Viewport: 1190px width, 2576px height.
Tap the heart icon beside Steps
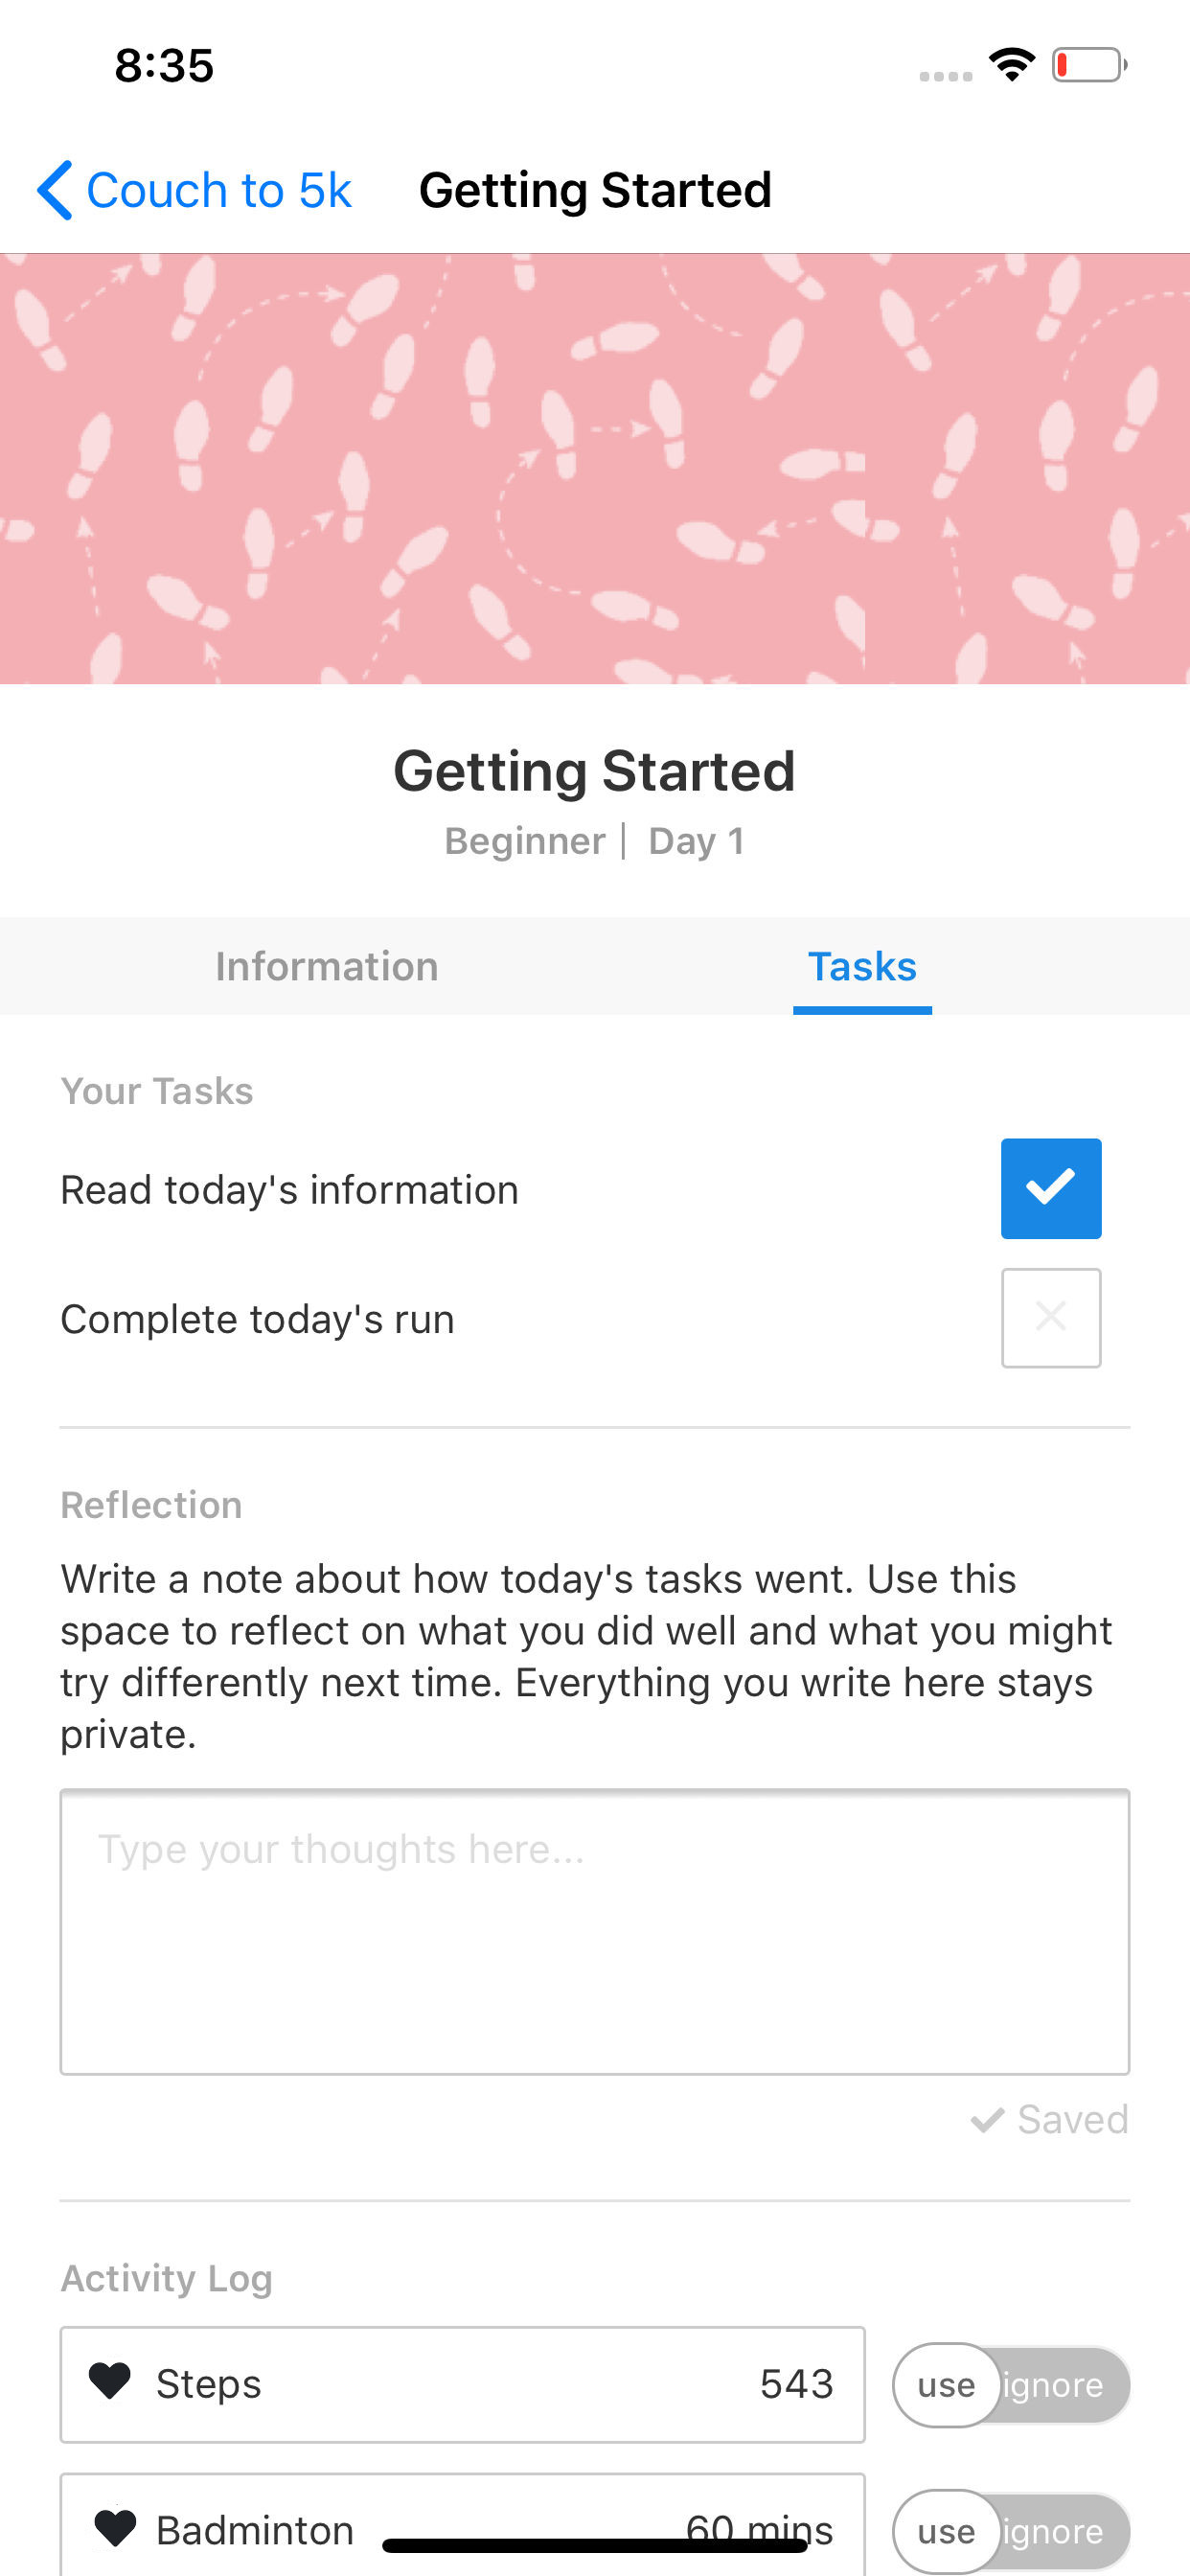(x=110, y=2382)
